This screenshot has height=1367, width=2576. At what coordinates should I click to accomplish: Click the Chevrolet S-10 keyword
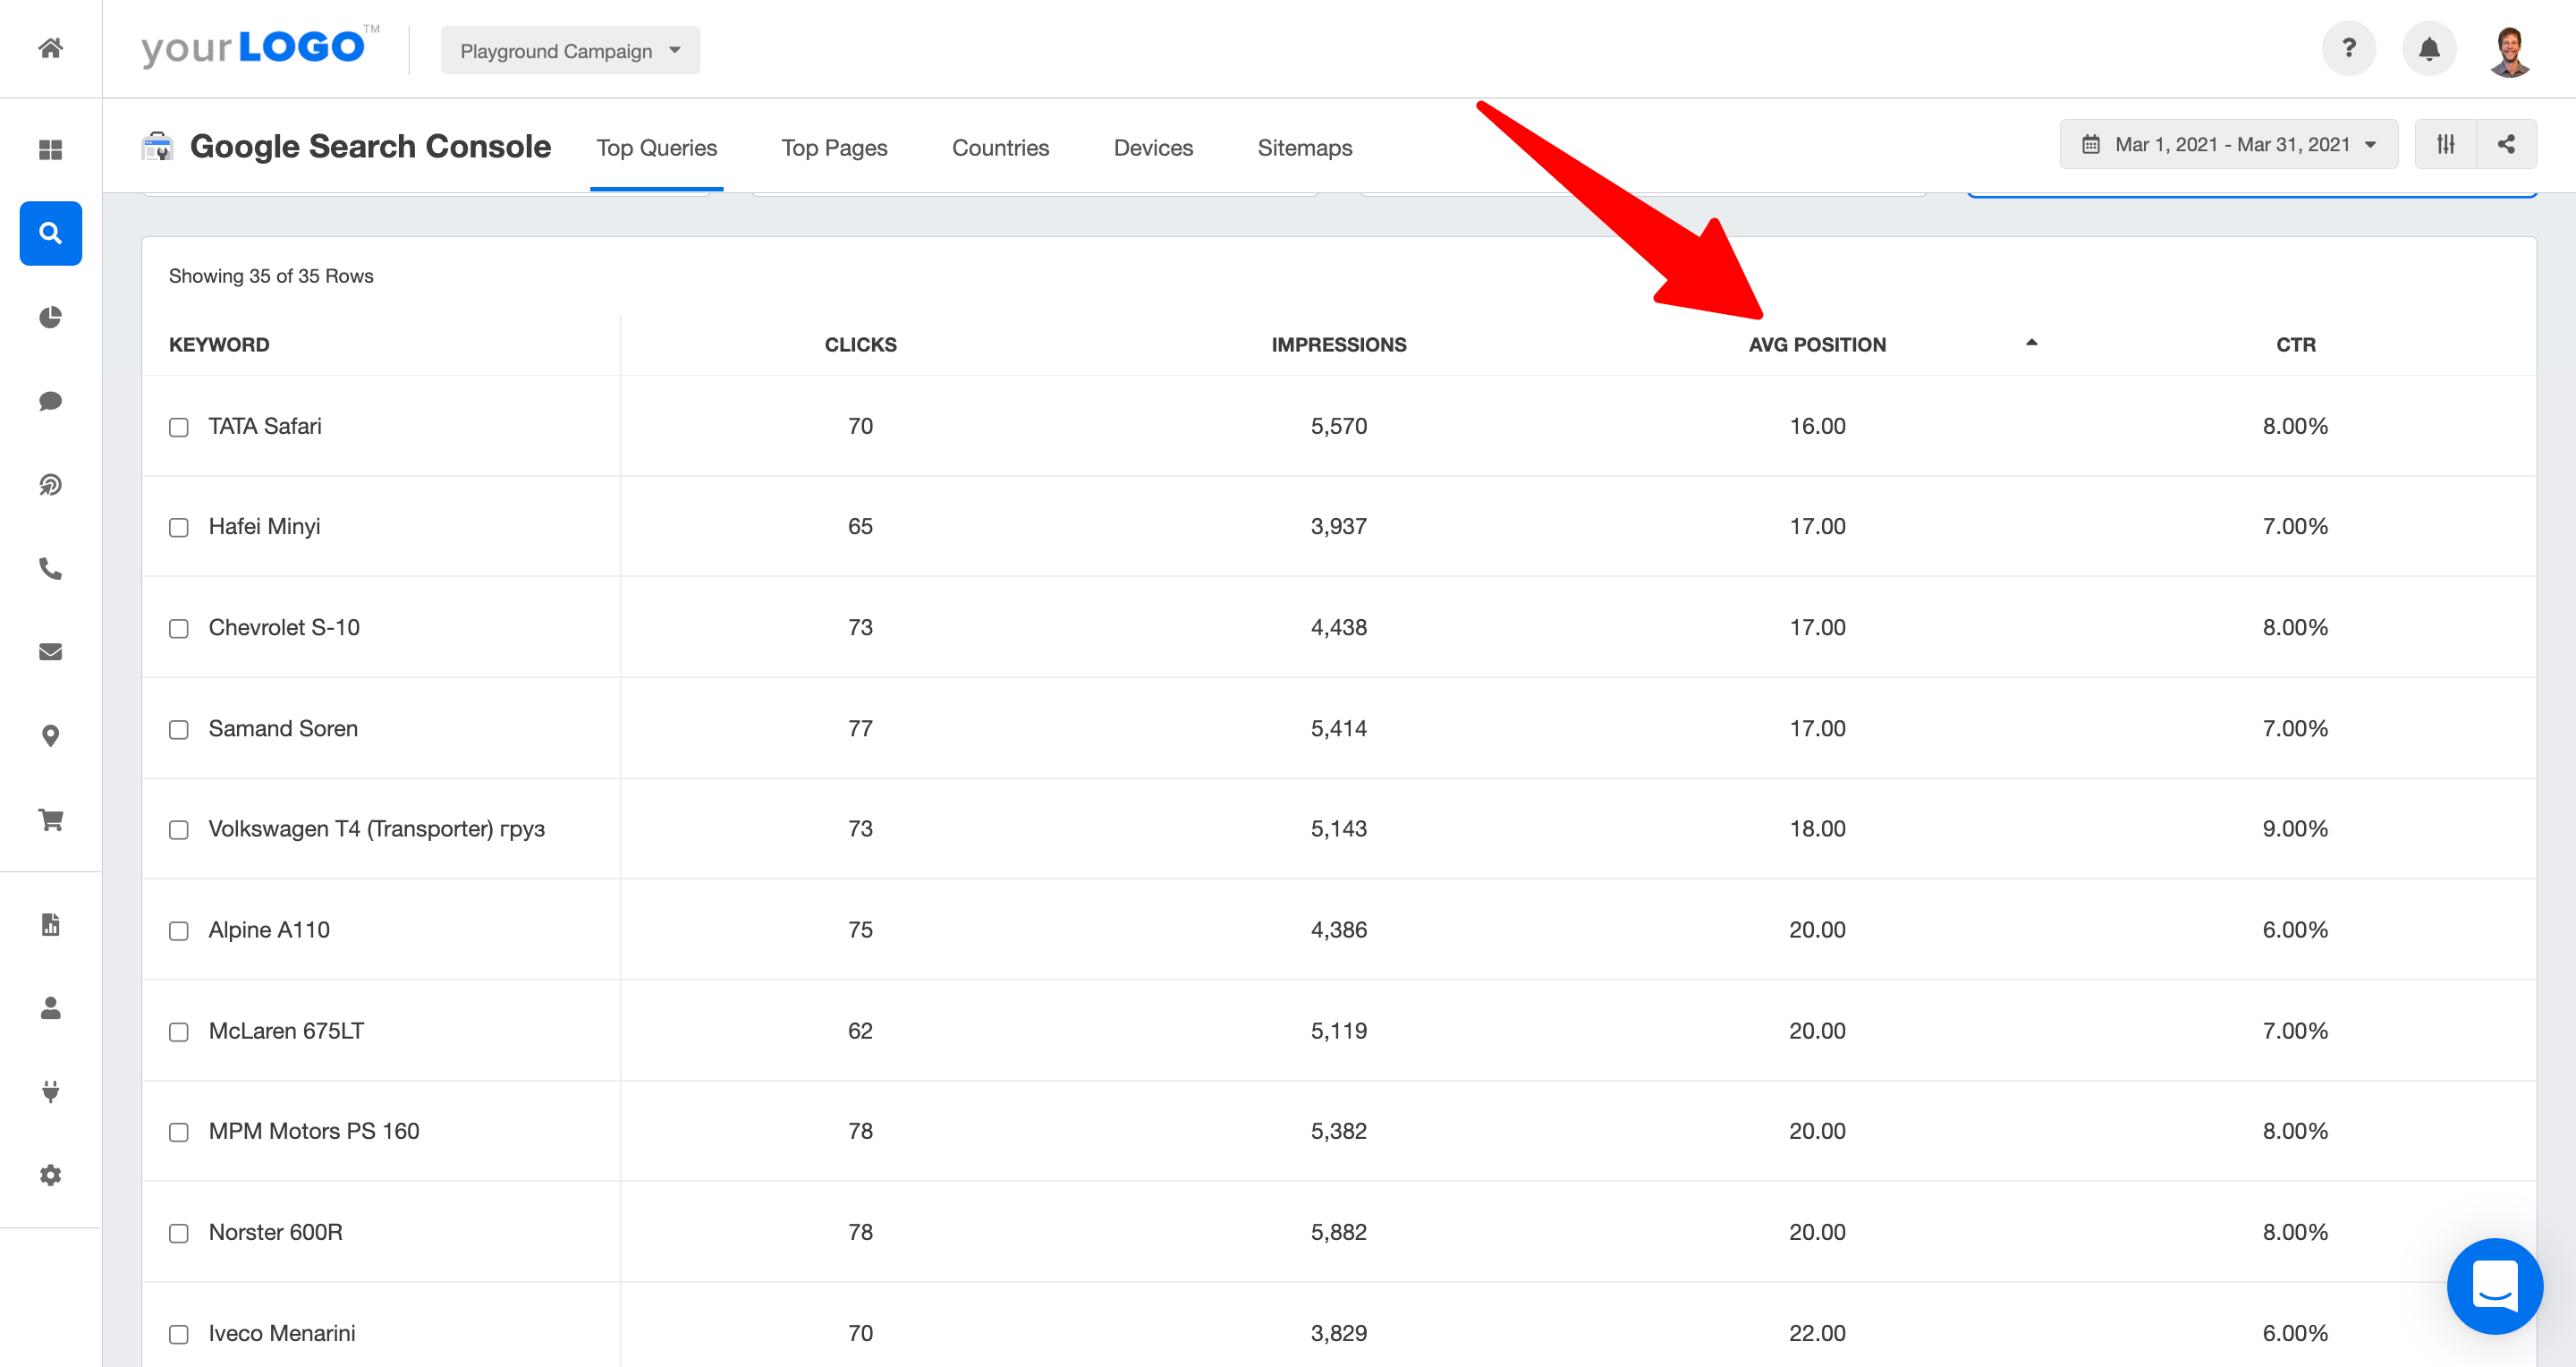(x=284, y=627)
